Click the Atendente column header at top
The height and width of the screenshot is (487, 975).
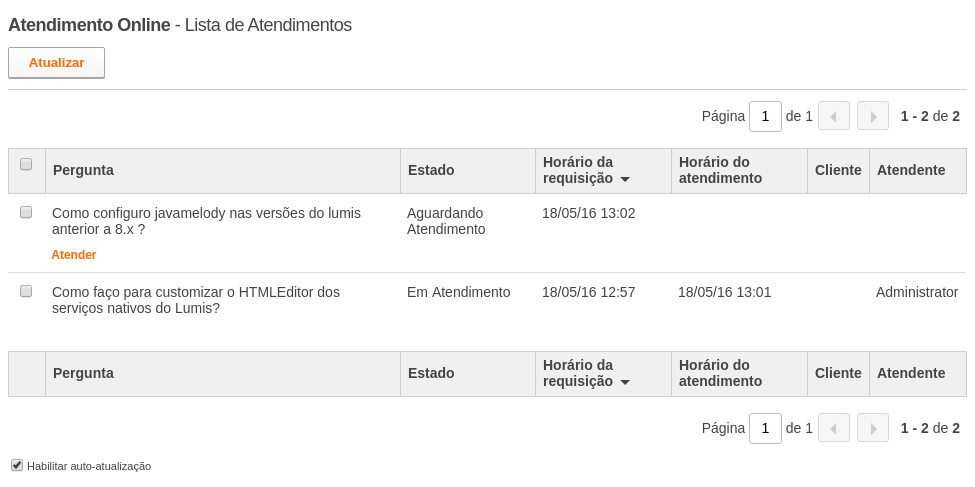911,170
